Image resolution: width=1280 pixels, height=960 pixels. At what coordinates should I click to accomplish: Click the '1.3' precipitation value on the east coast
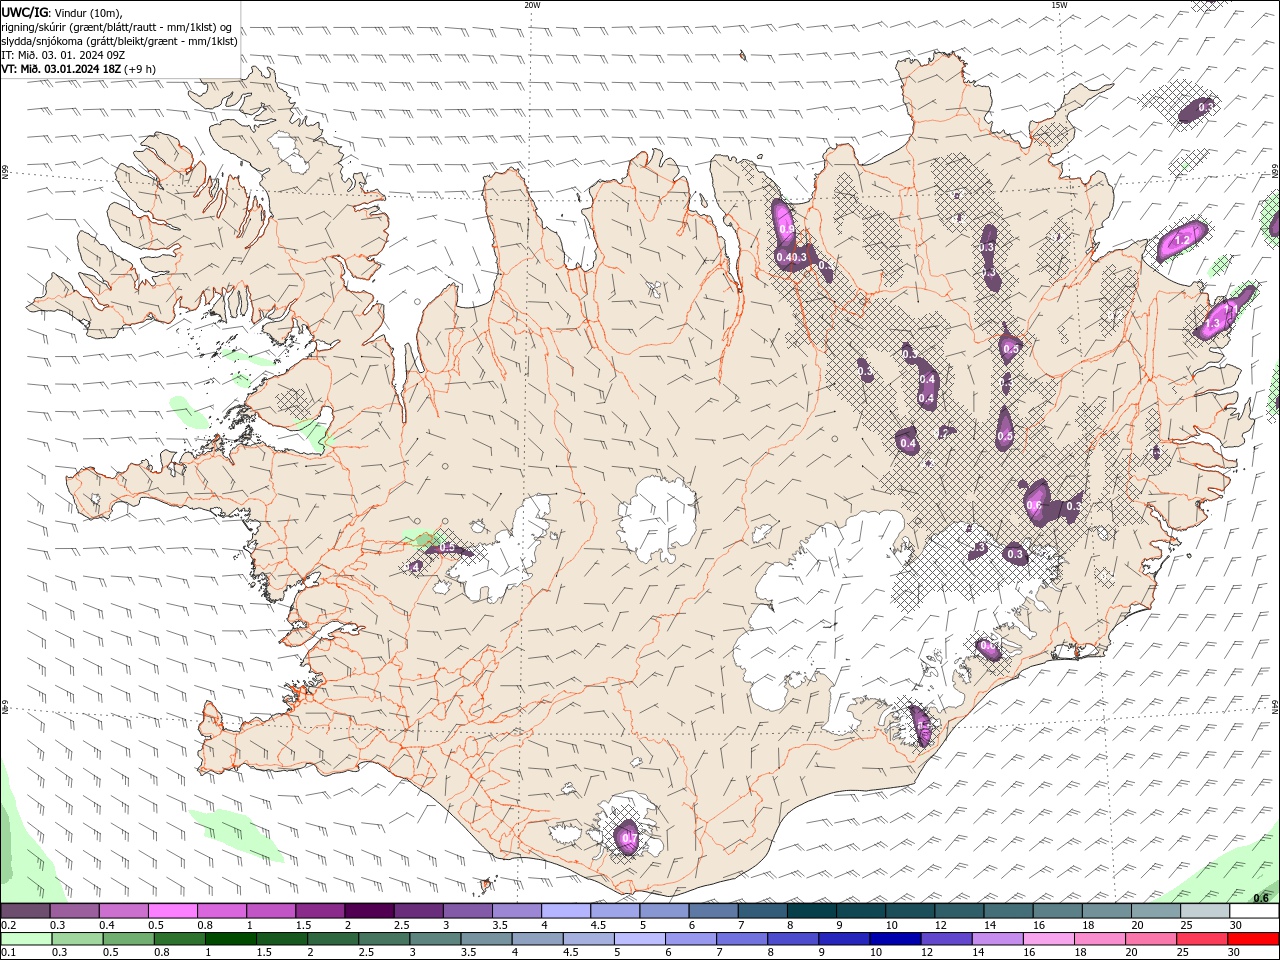(x=1213, y=324)
